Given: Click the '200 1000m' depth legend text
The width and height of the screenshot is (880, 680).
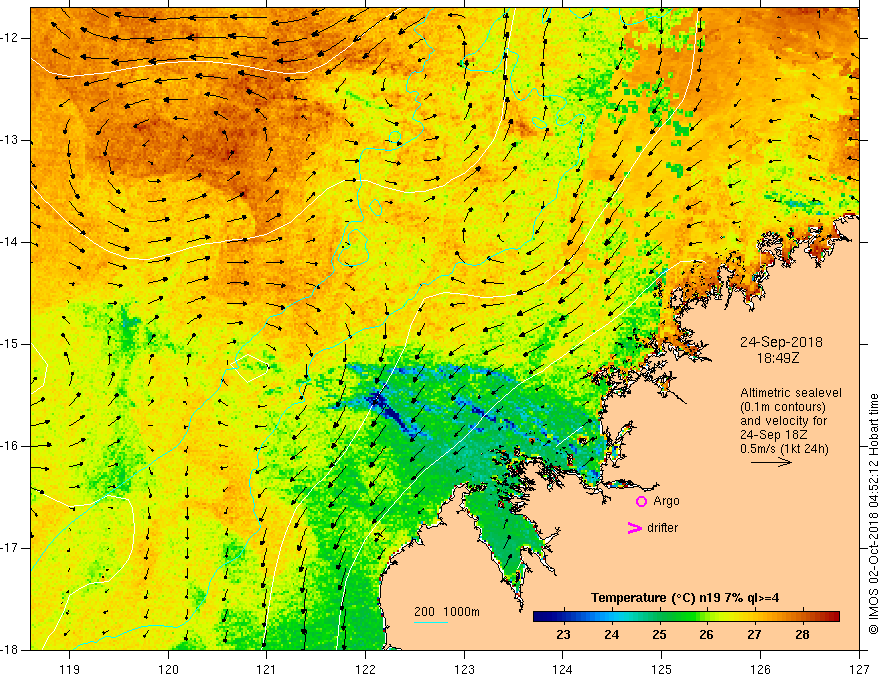Looking at the screenshot, I should click(447, 612).
